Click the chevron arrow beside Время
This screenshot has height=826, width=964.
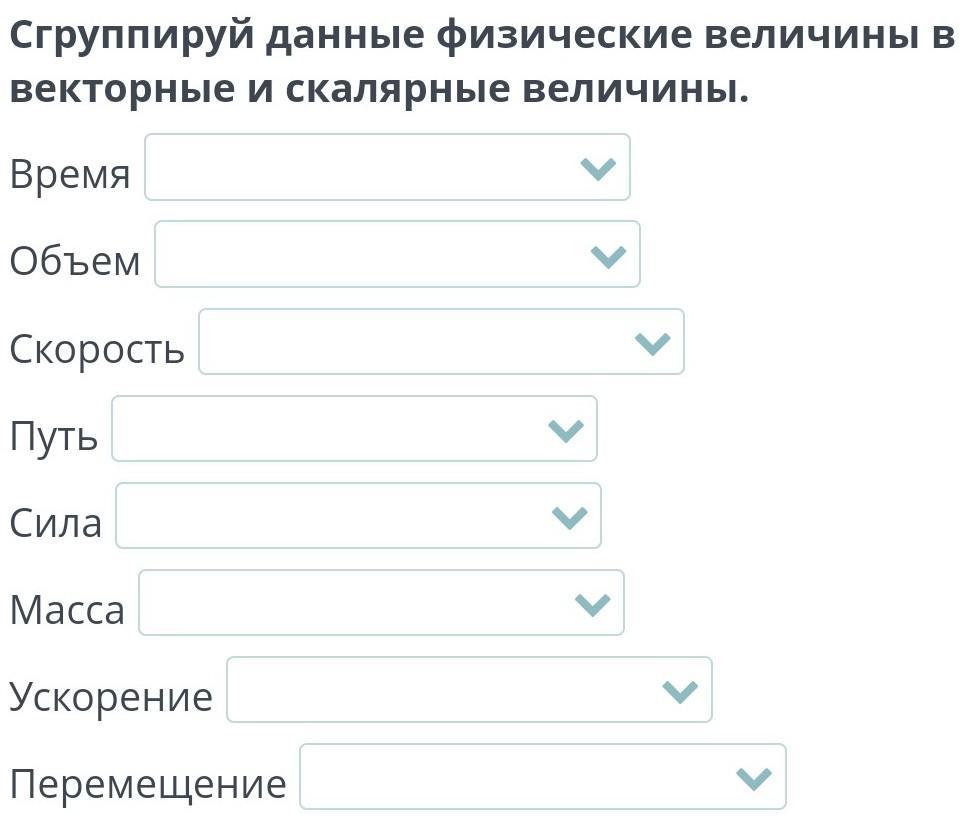coord(598,169)
